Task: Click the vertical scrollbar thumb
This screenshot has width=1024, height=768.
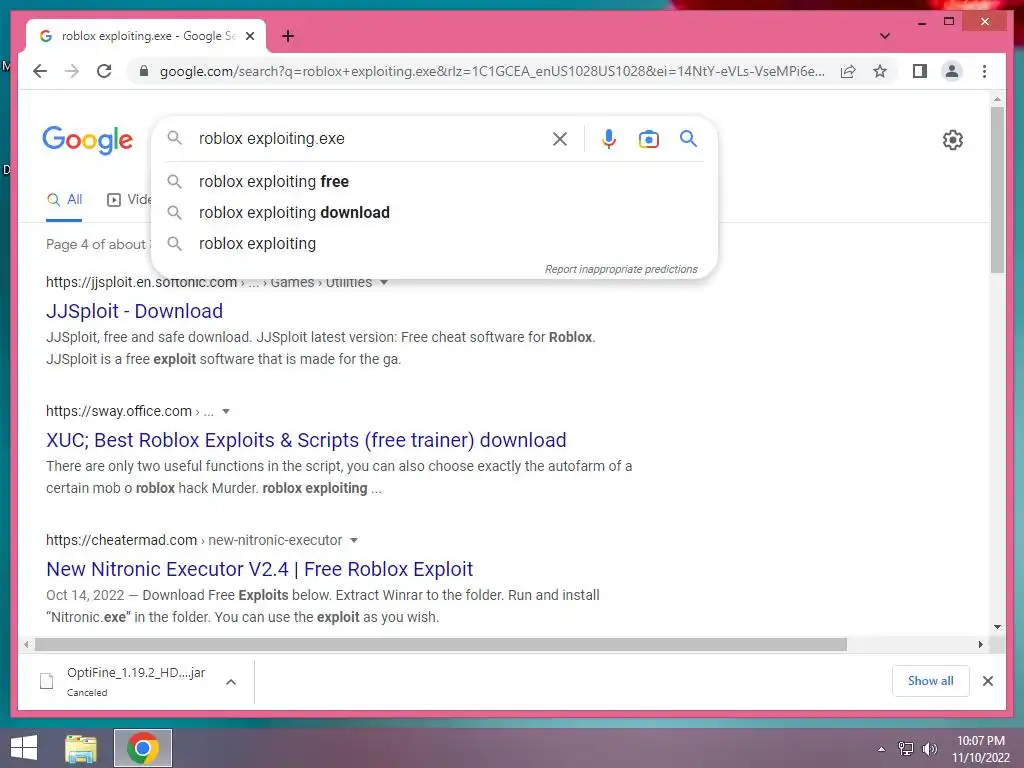Action: (997, 189)
